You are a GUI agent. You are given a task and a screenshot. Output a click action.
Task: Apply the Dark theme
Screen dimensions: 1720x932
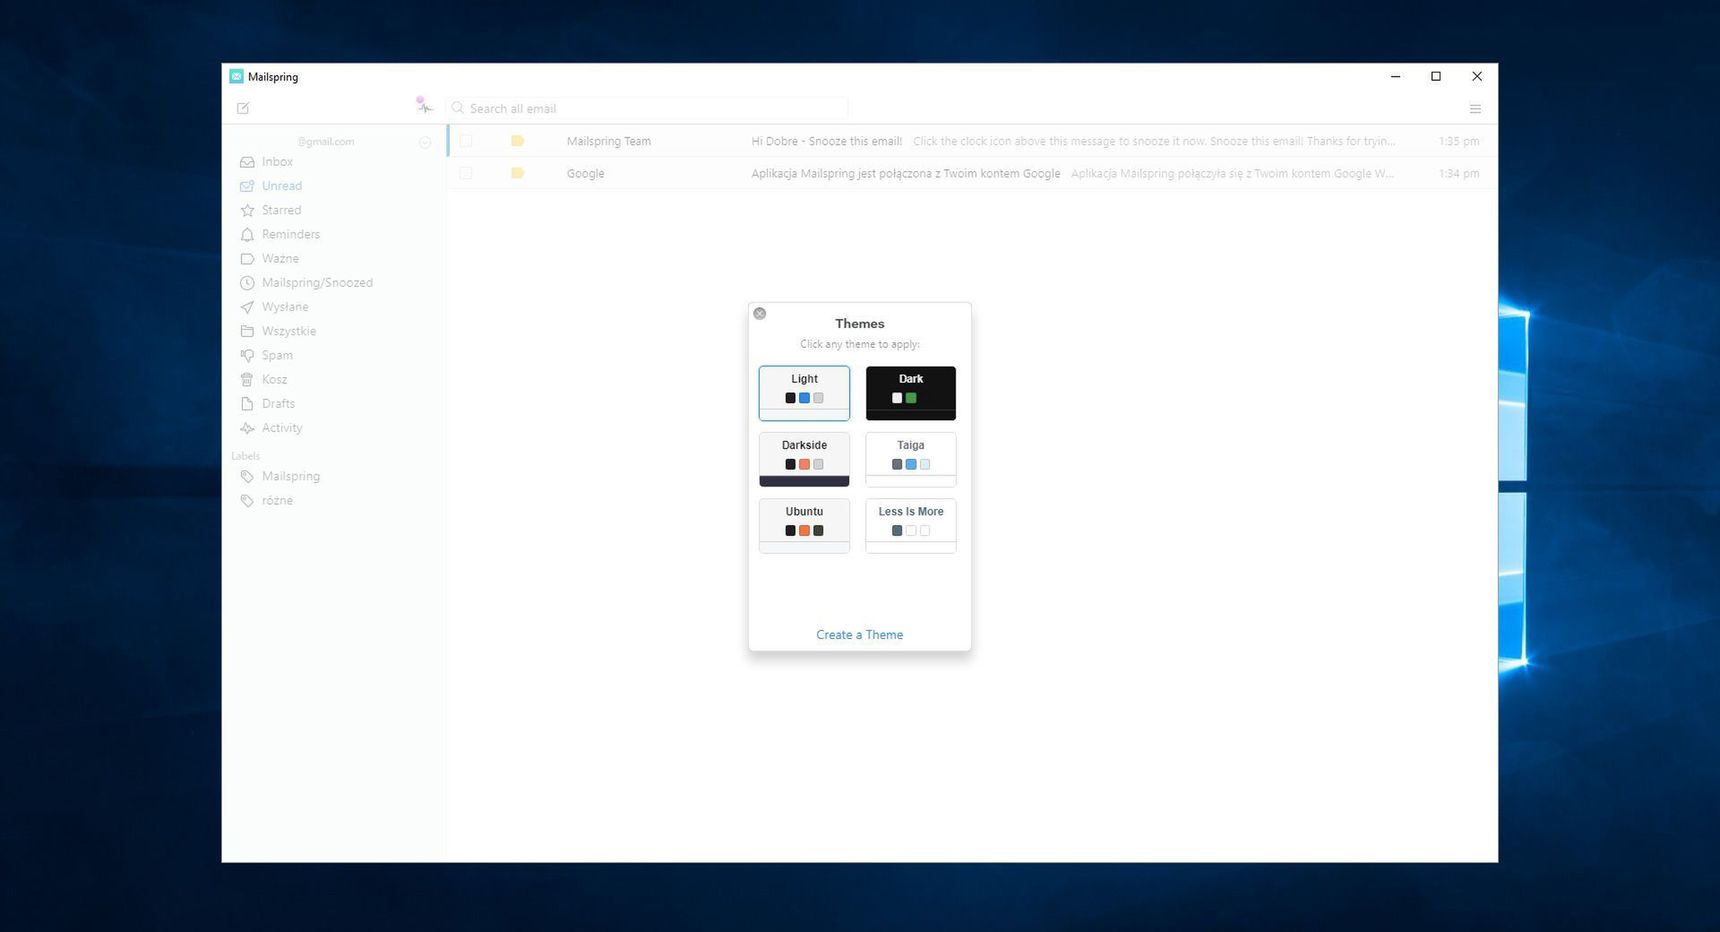(911, 393)
